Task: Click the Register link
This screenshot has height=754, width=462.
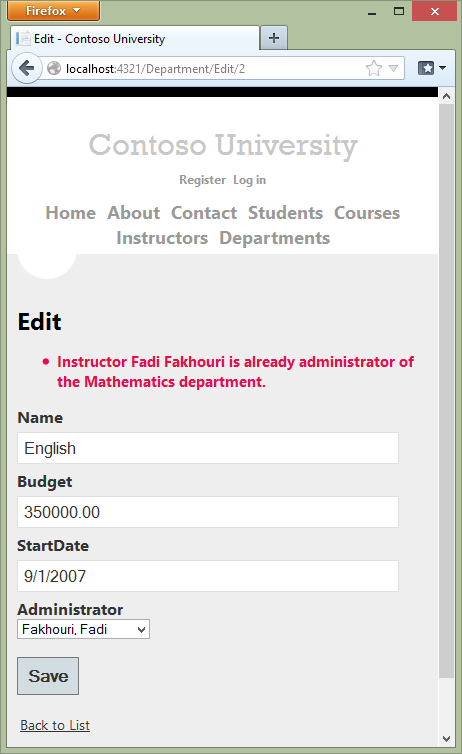Action: pos(202,180)
